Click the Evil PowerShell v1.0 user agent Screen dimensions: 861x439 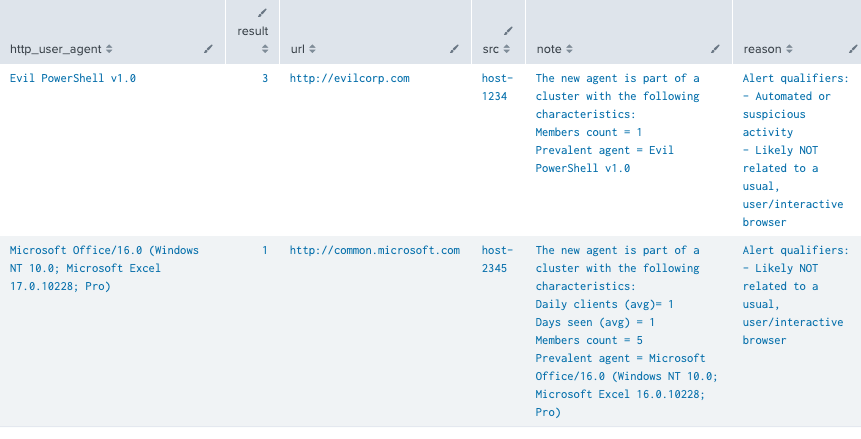tap(72, 78)
